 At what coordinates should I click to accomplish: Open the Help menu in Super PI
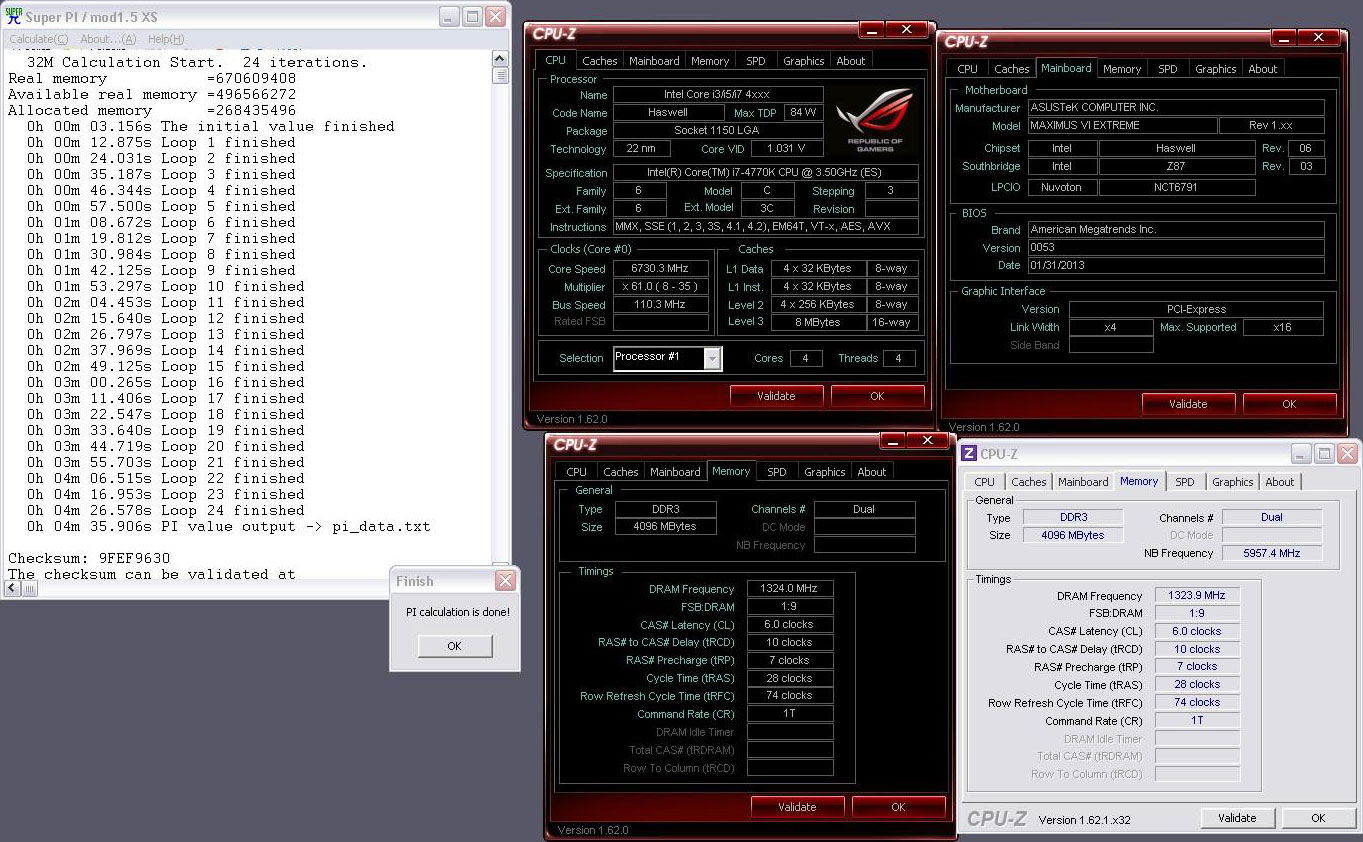[x=165, y=39]
